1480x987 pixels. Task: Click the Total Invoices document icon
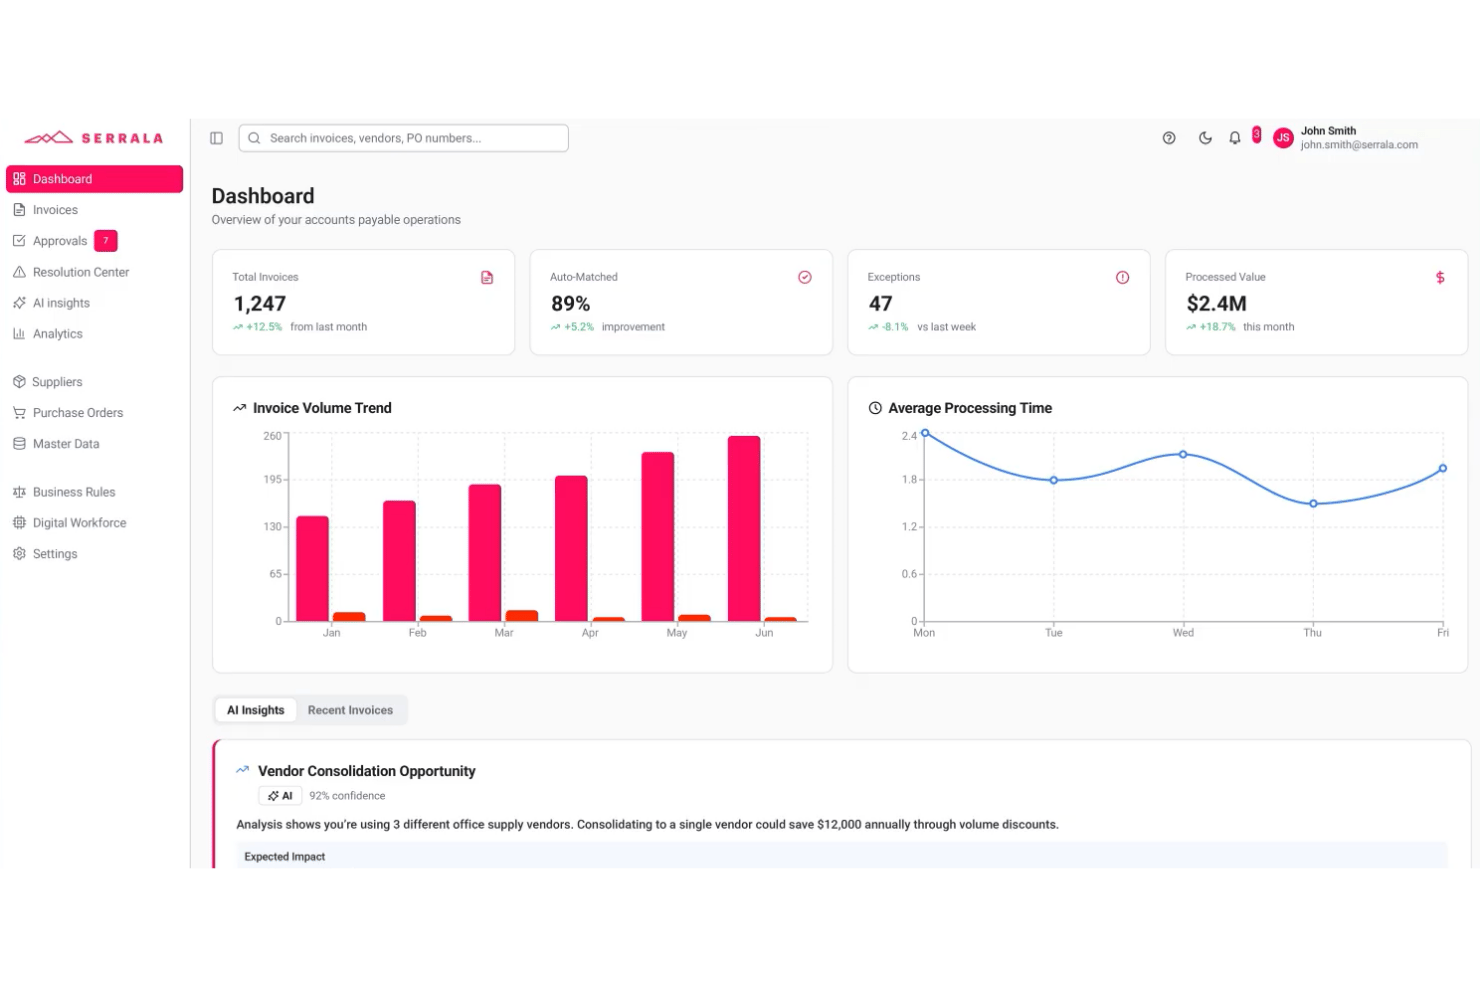[x=487, y=278]
